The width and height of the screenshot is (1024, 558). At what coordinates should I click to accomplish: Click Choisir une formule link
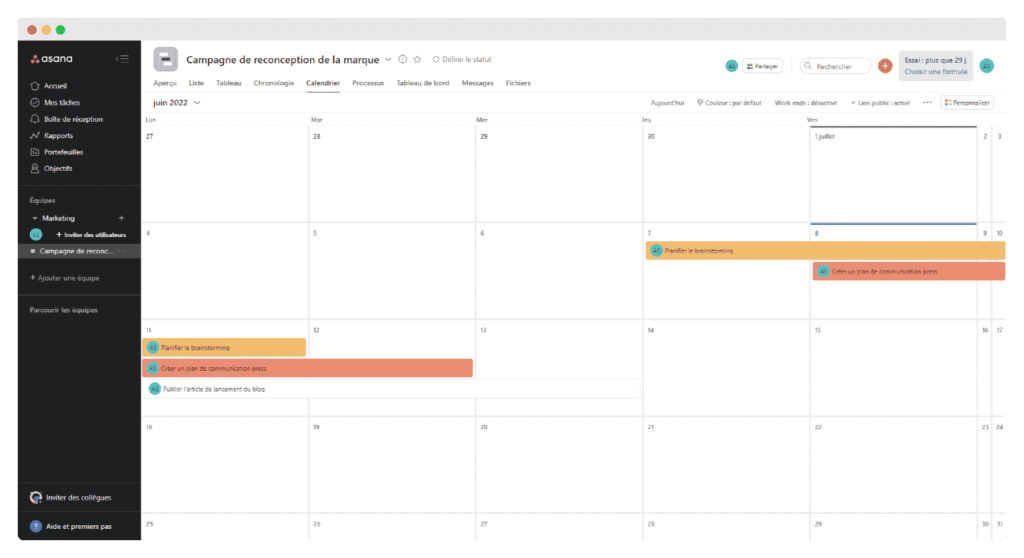click(x=935, y=72)
